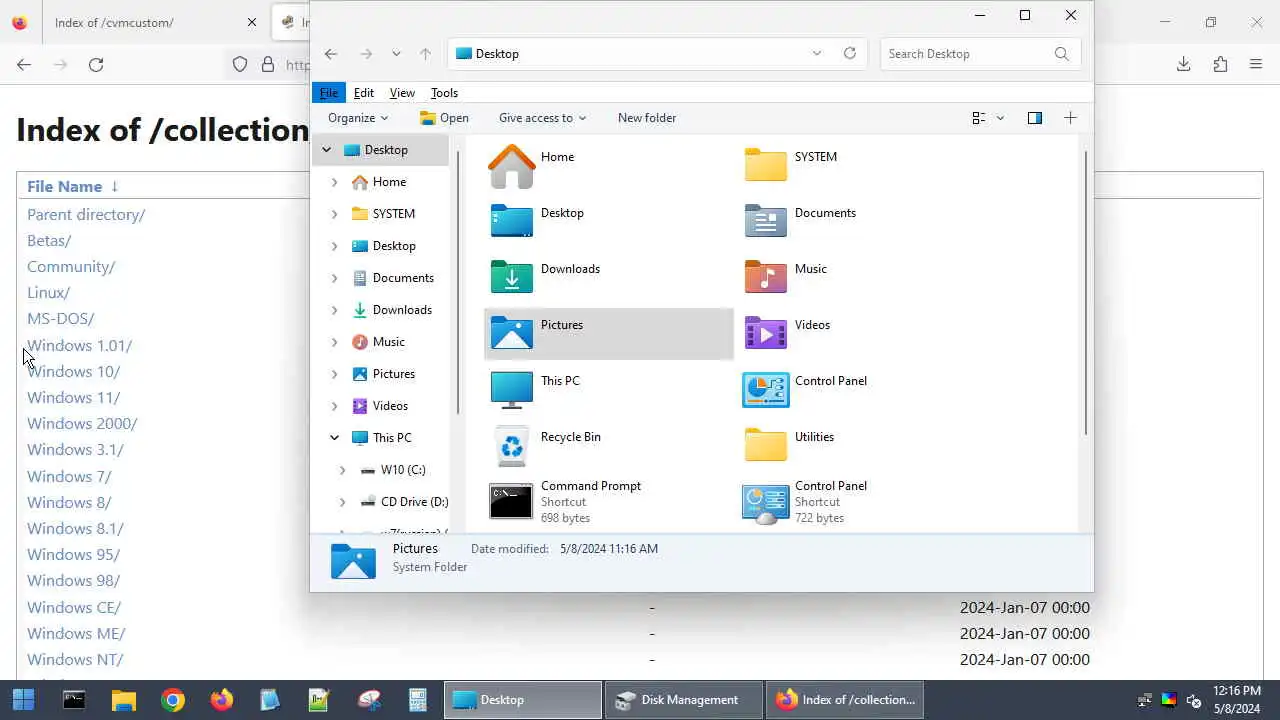Click the change view layout icon
Image resolution: width=1280 pixels, height=720 pixels.
point(979,118)
